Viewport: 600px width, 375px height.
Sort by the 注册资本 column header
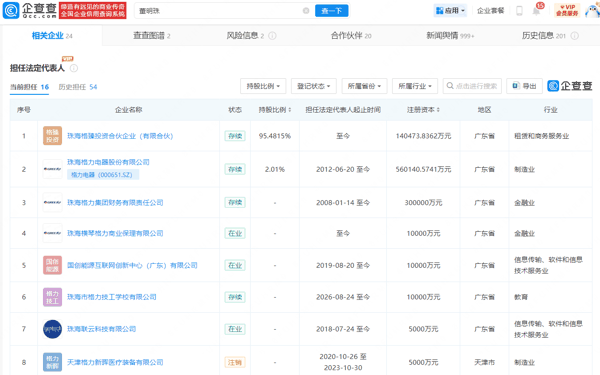point(423,110)
